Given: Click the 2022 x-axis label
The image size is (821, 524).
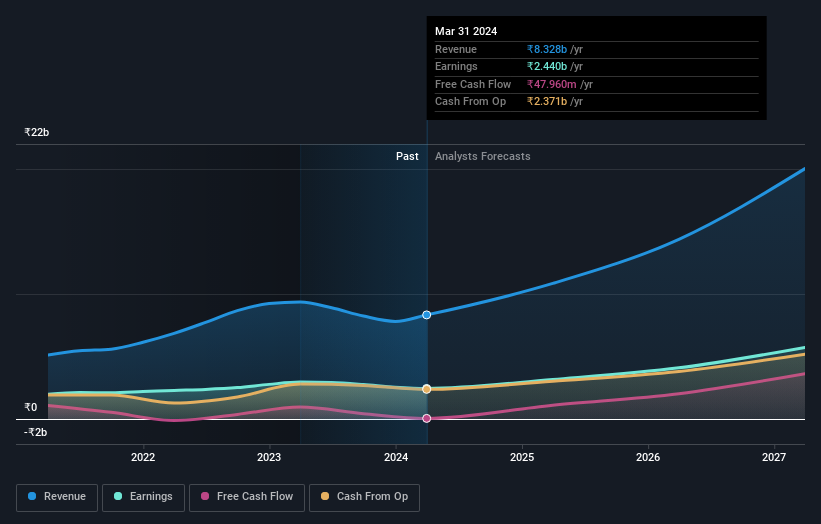Looking at the screenshot, I should [143, 457].
